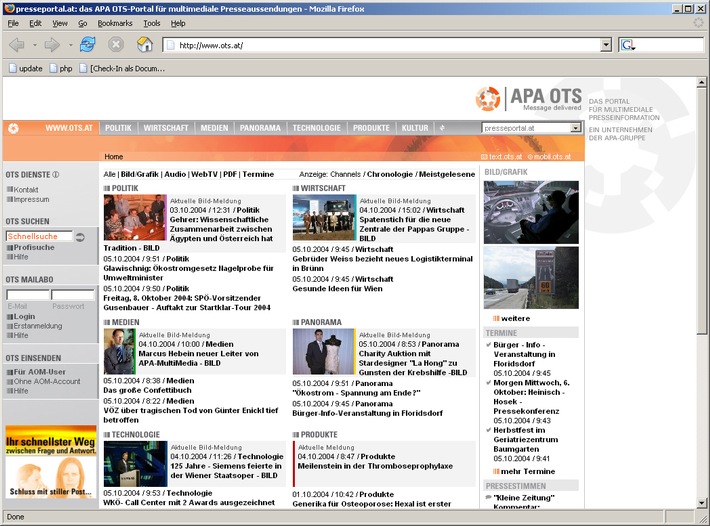
Task: Open the Tools menu
Action: click(152, 24)
